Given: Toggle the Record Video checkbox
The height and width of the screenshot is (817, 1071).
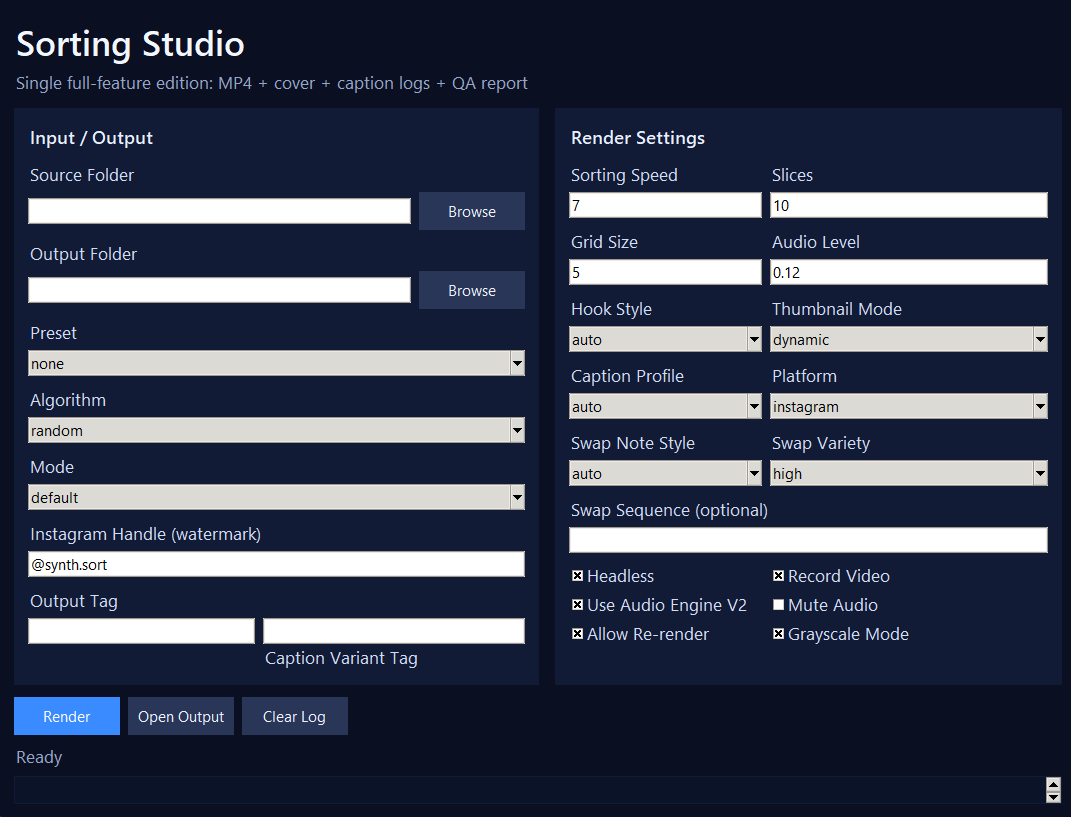Looking at the screenshot, I should 779,576.
